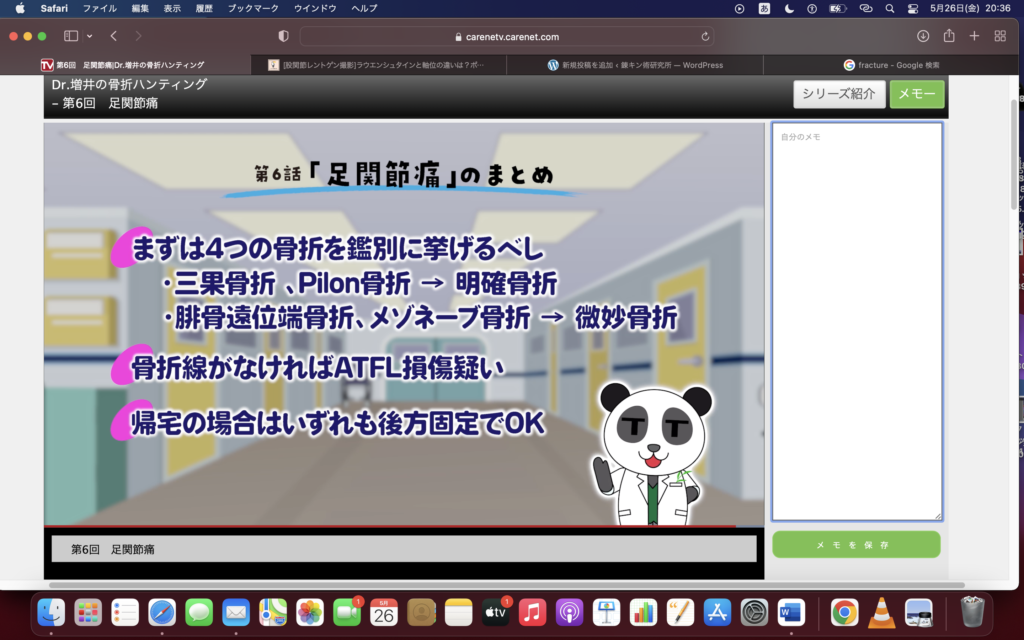Viewport: 1024px width, 640px height.
Task: Click the Safari sidebar toggle icon
Action: click(71, 36)
